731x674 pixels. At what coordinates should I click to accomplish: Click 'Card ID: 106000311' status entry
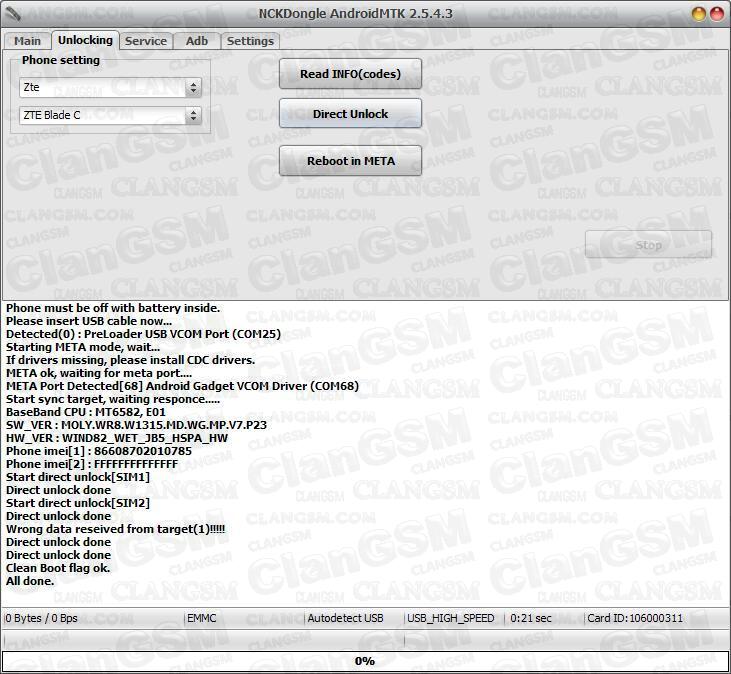[x=635, y=618]
